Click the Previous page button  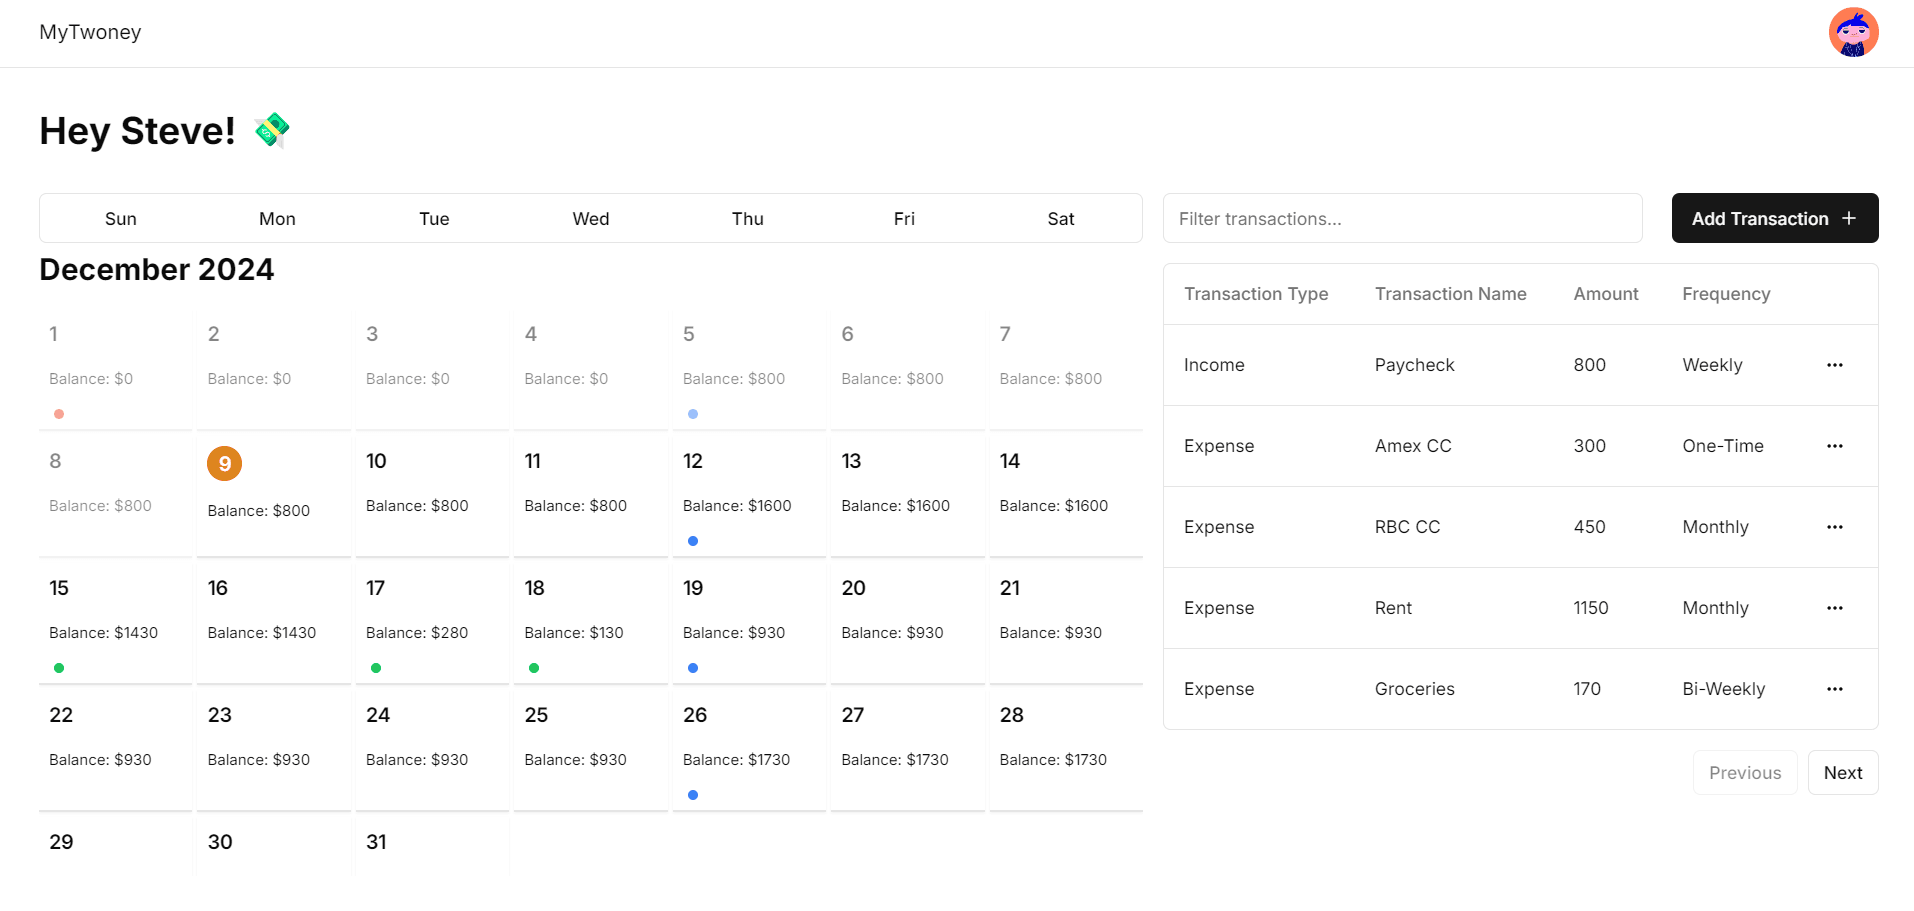[x=1744, y=773]
